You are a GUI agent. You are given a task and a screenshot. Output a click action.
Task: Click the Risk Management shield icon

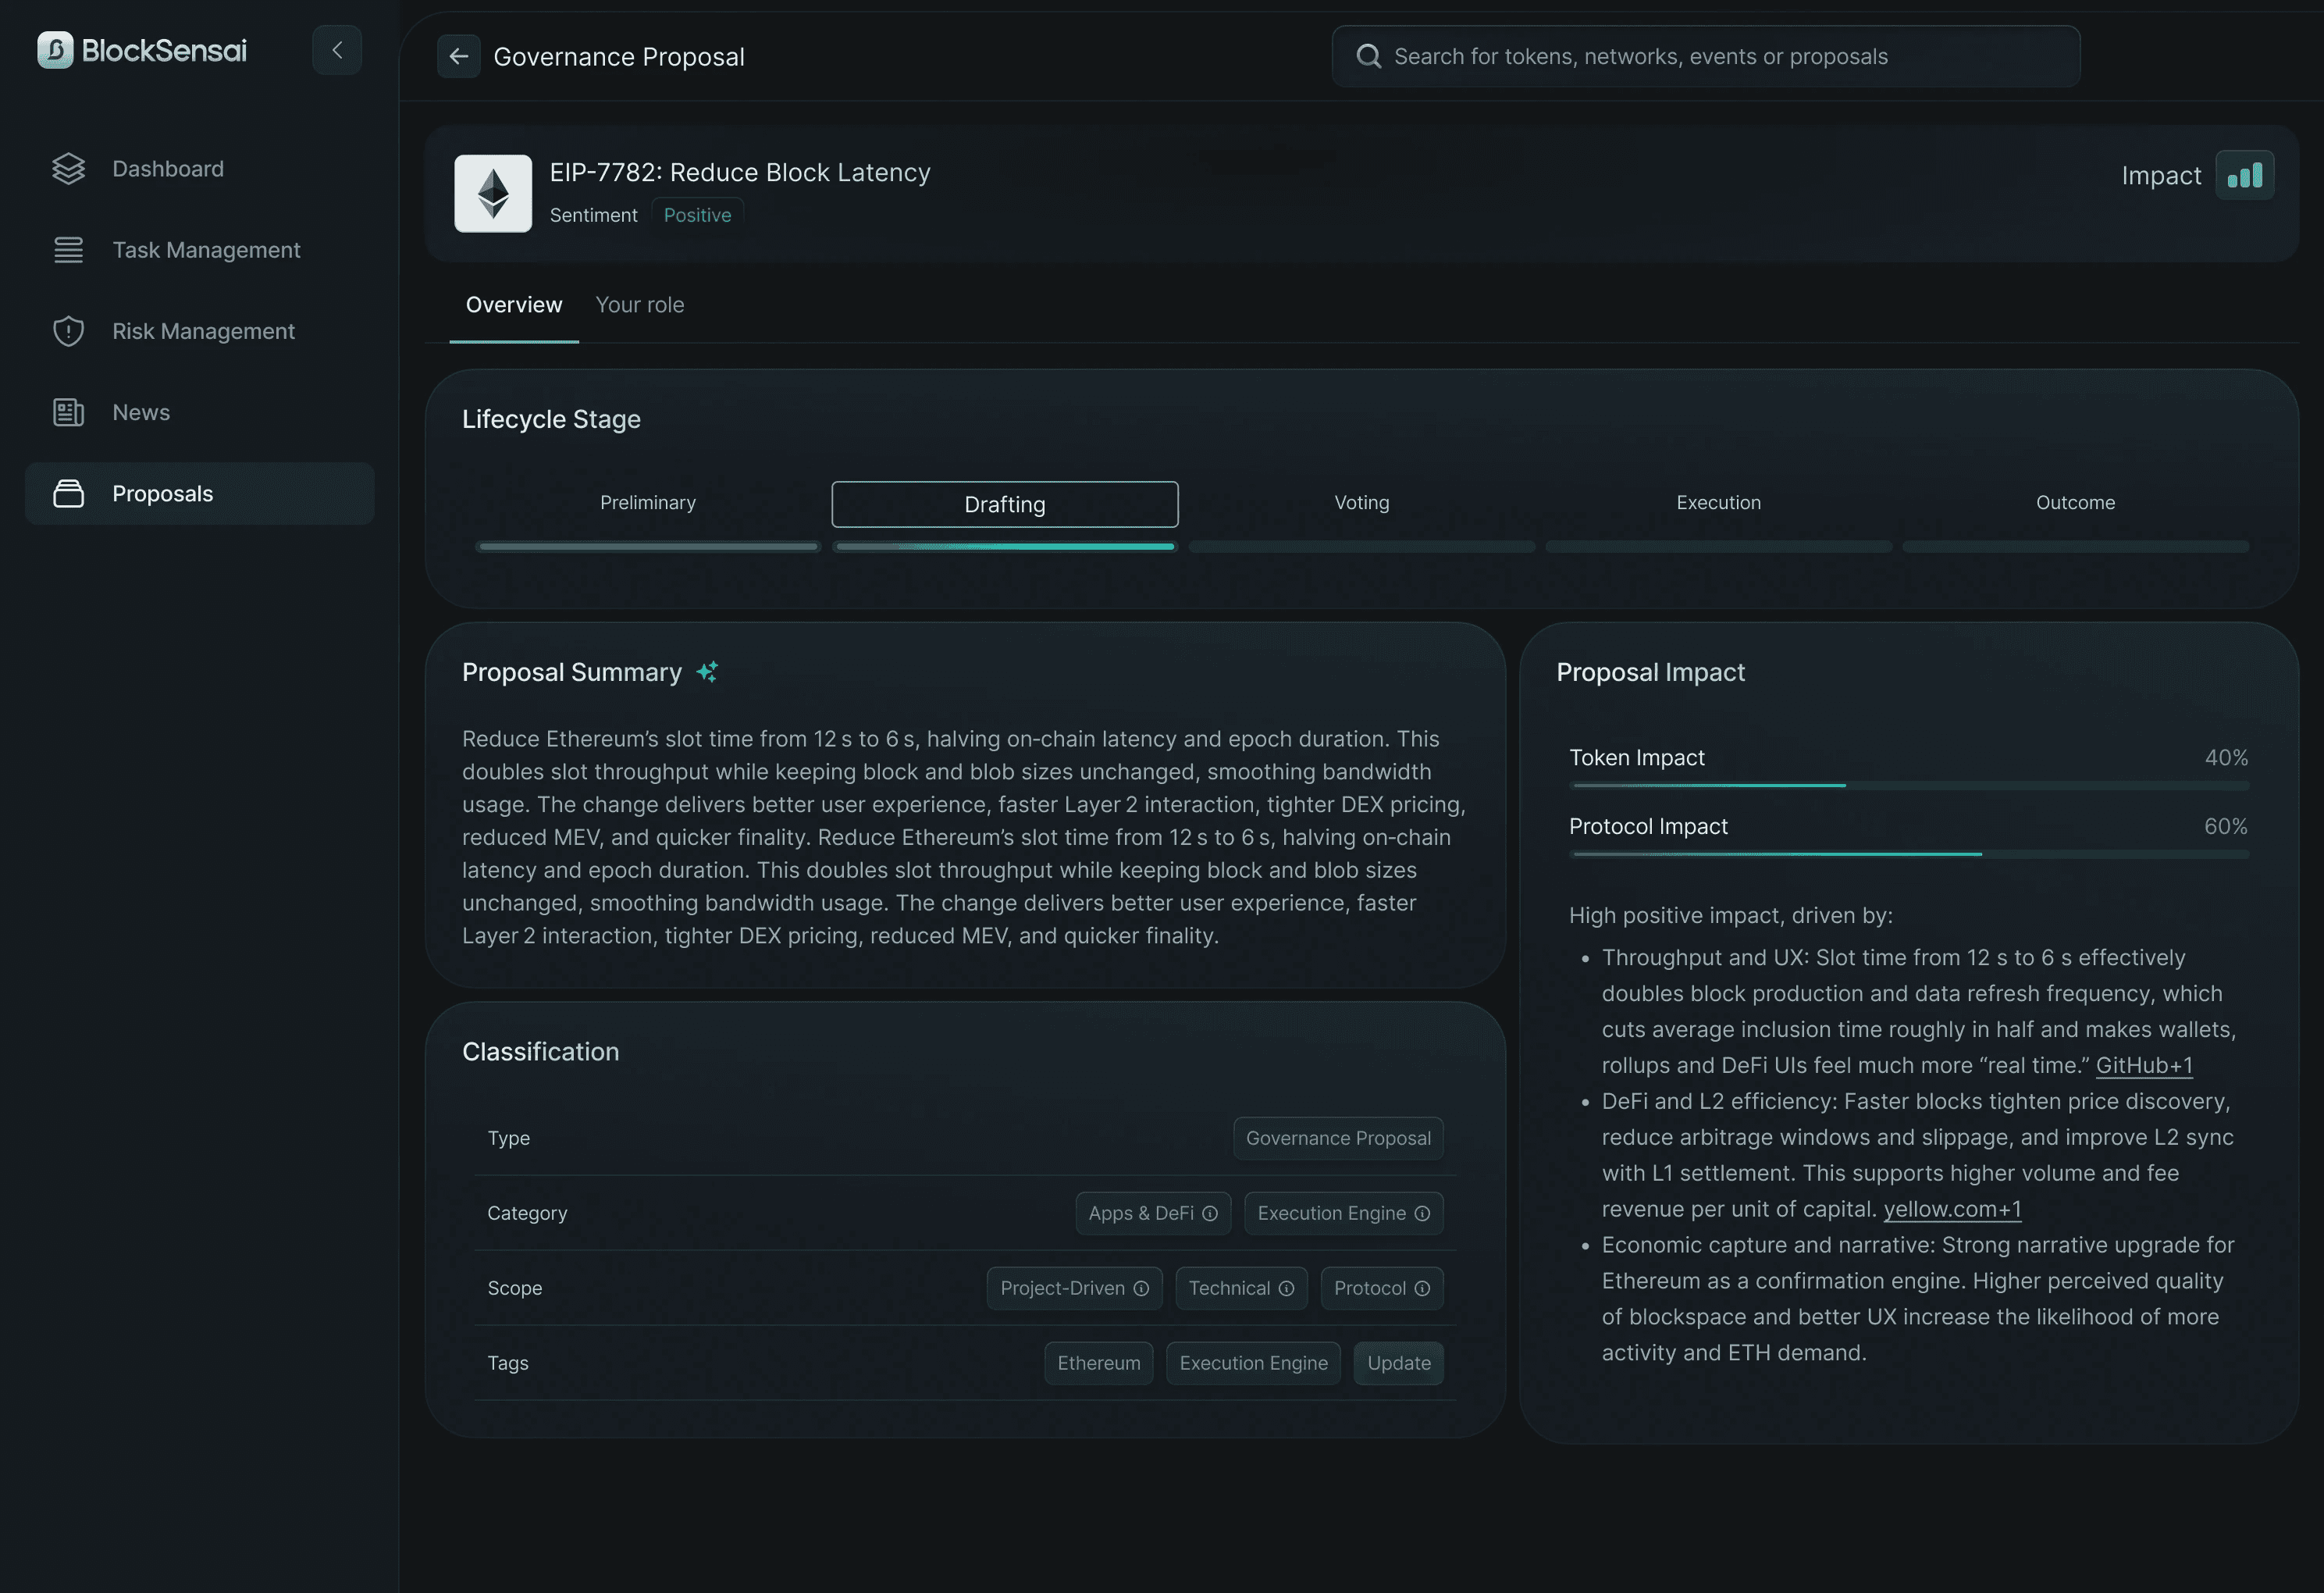[x=68, y=331]
